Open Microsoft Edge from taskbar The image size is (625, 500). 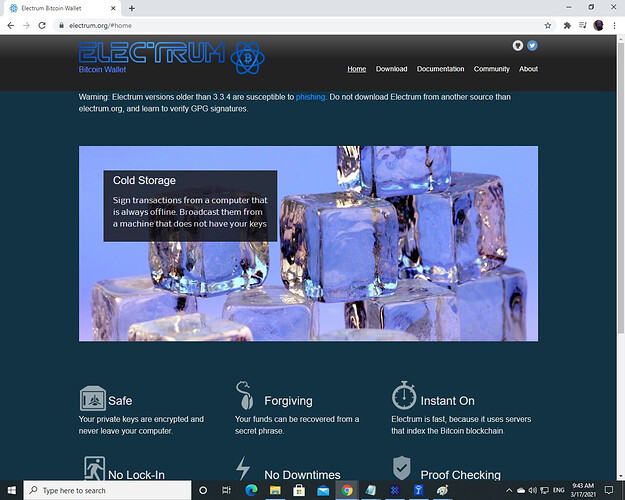point(251,490)
